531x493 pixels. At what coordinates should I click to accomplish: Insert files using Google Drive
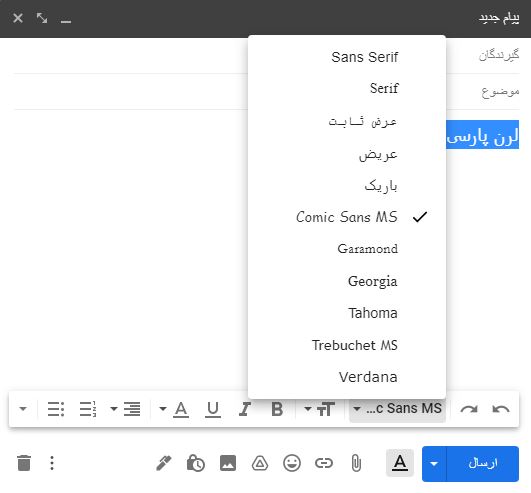(260, 463)
